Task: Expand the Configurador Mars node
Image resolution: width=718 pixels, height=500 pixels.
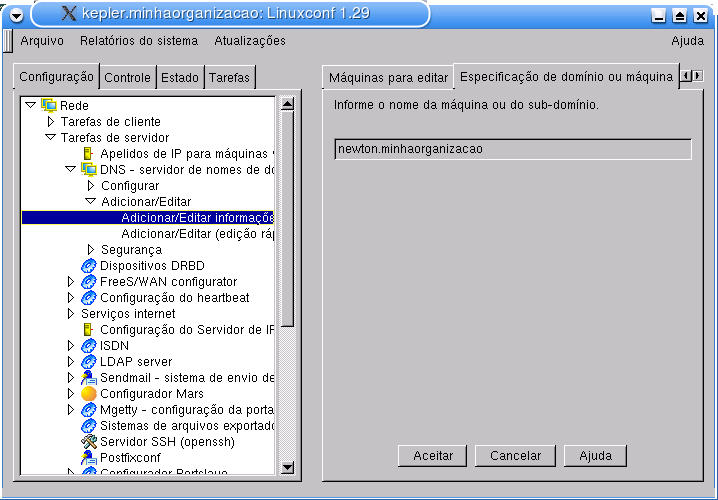Action: (71, 394)
